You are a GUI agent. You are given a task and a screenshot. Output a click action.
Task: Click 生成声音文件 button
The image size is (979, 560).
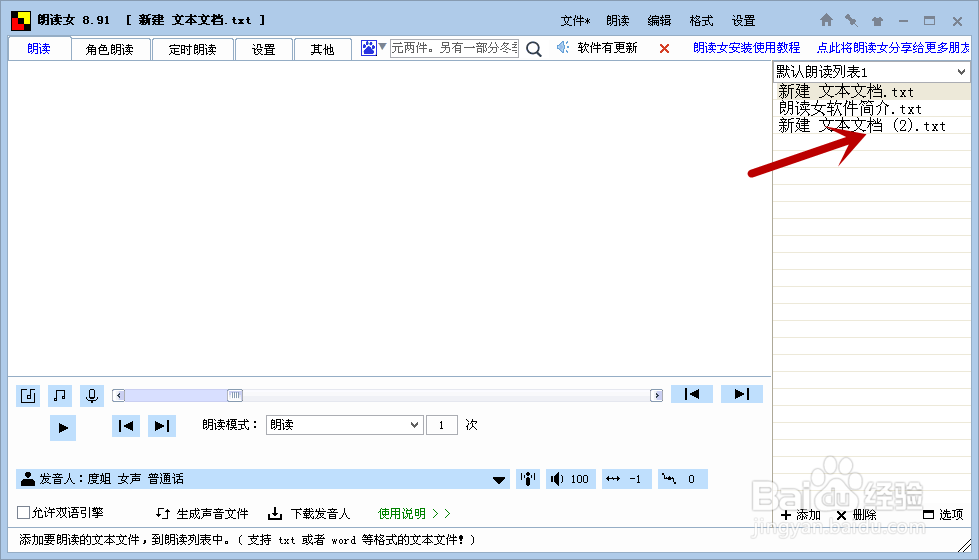click(x=202, y=513)
